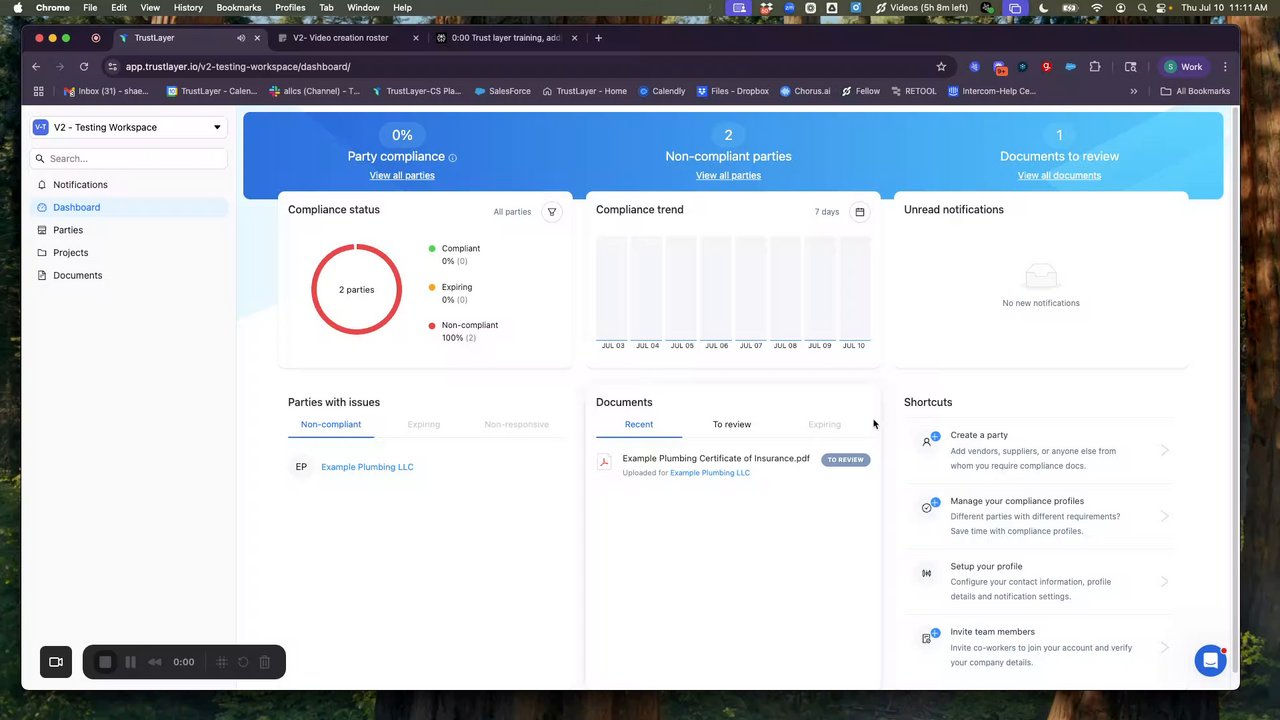Open Example Plumbing Certificate of Insurance.pdf
The width and height of the screenshot is (1280, 720).
point(716,458)
